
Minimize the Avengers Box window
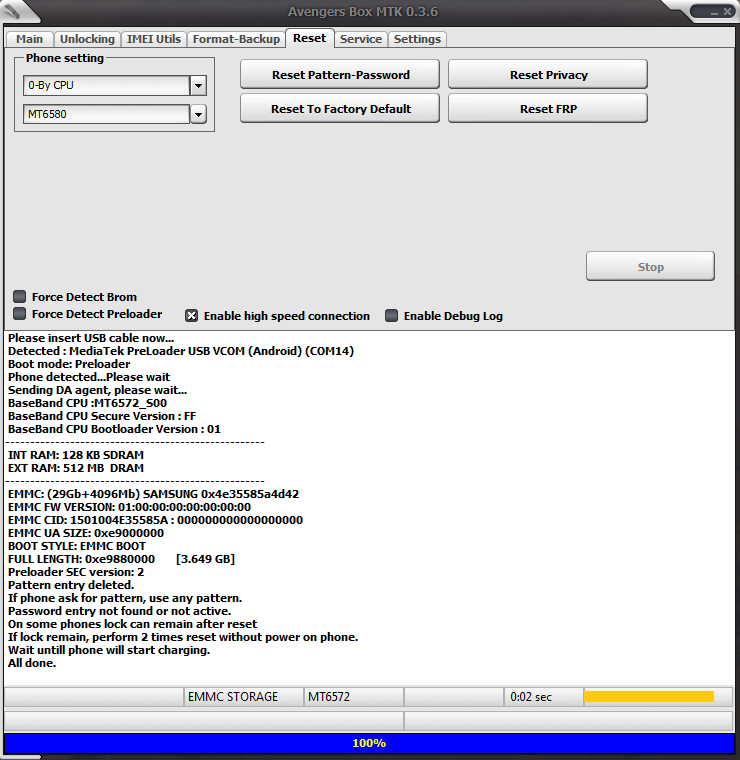[x=713, y=12]
